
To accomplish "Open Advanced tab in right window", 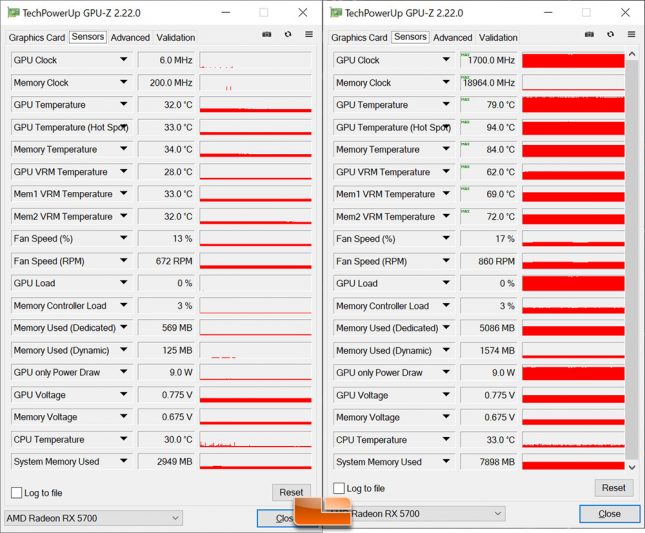I will [452, 37].
